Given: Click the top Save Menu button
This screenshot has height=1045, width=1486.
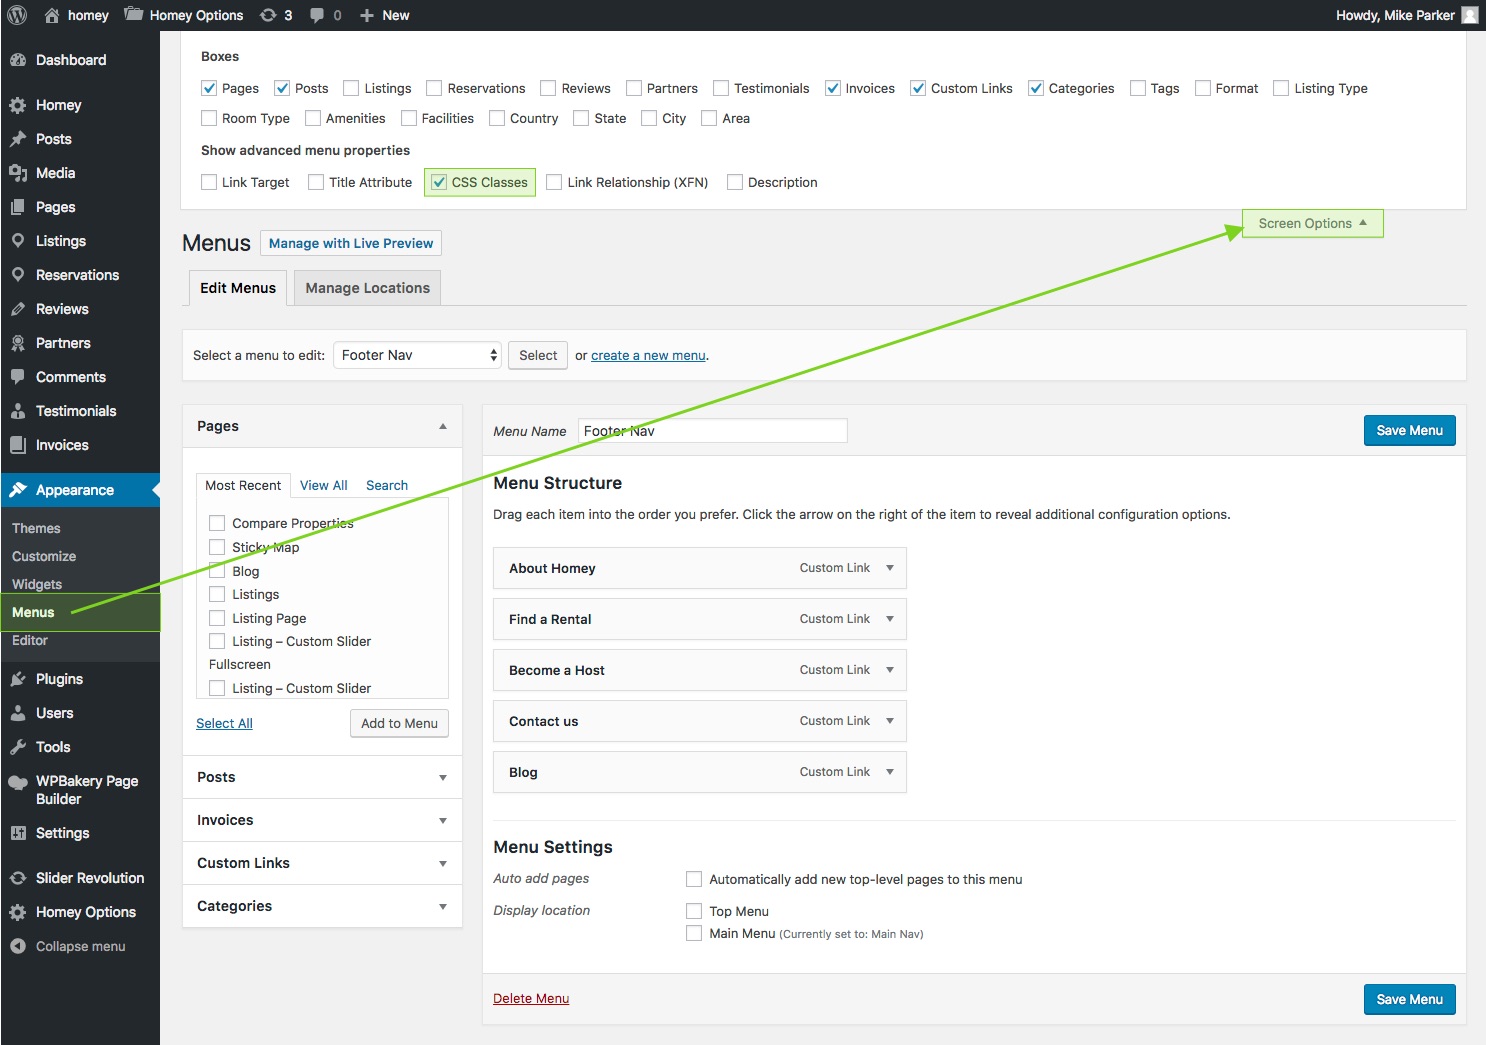Looking at the screenshot, I should pos(1409,430).
